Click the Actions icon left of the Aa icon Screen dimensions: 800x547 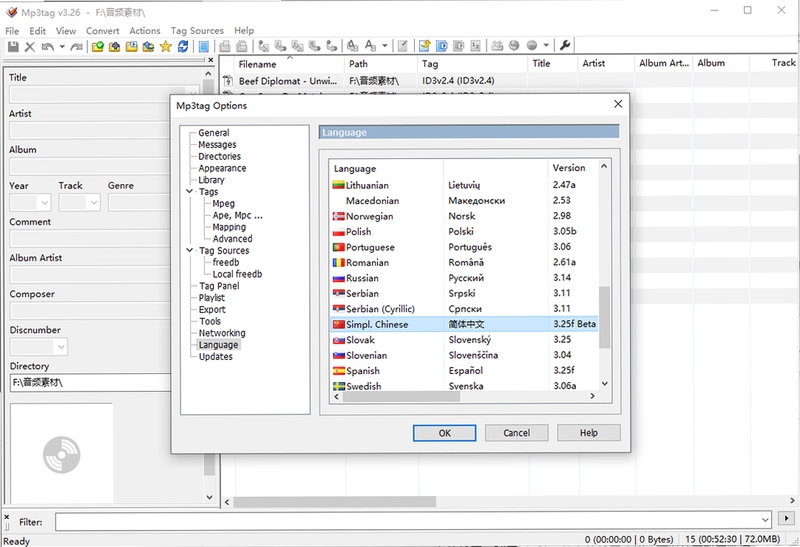[x=352, y=46]
